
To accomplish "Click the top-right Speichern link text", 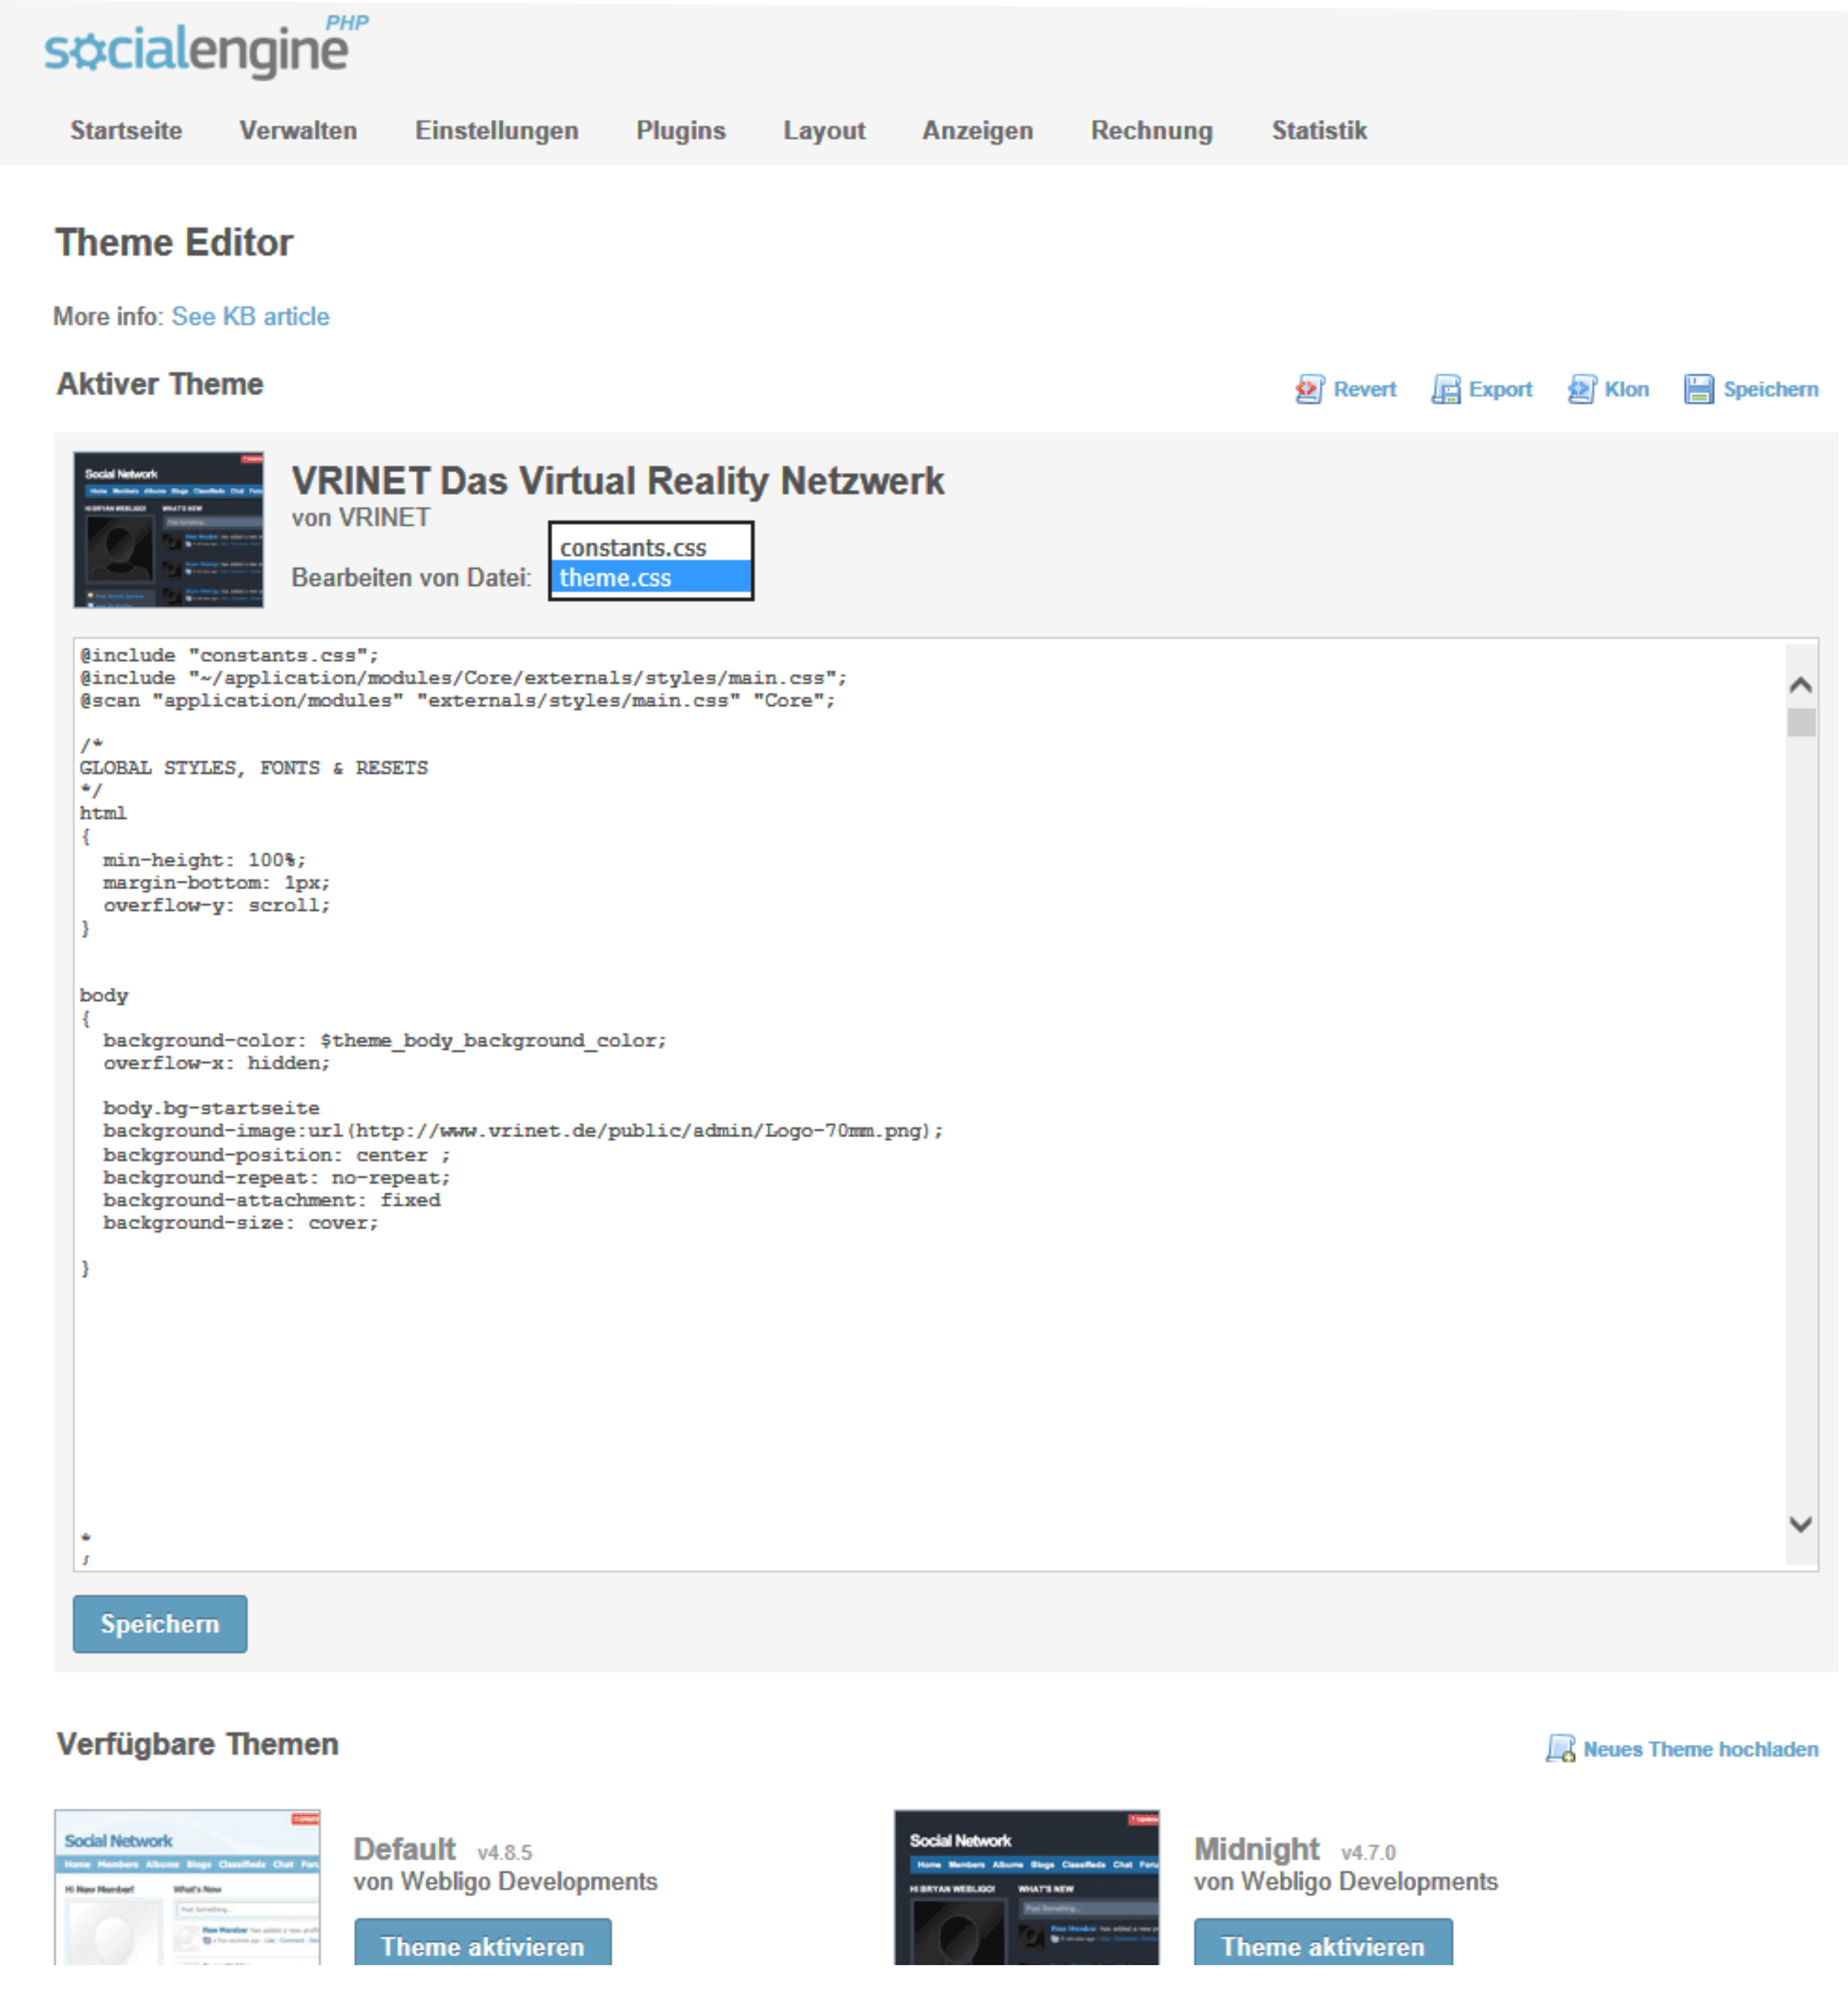I will (1771, 389).
